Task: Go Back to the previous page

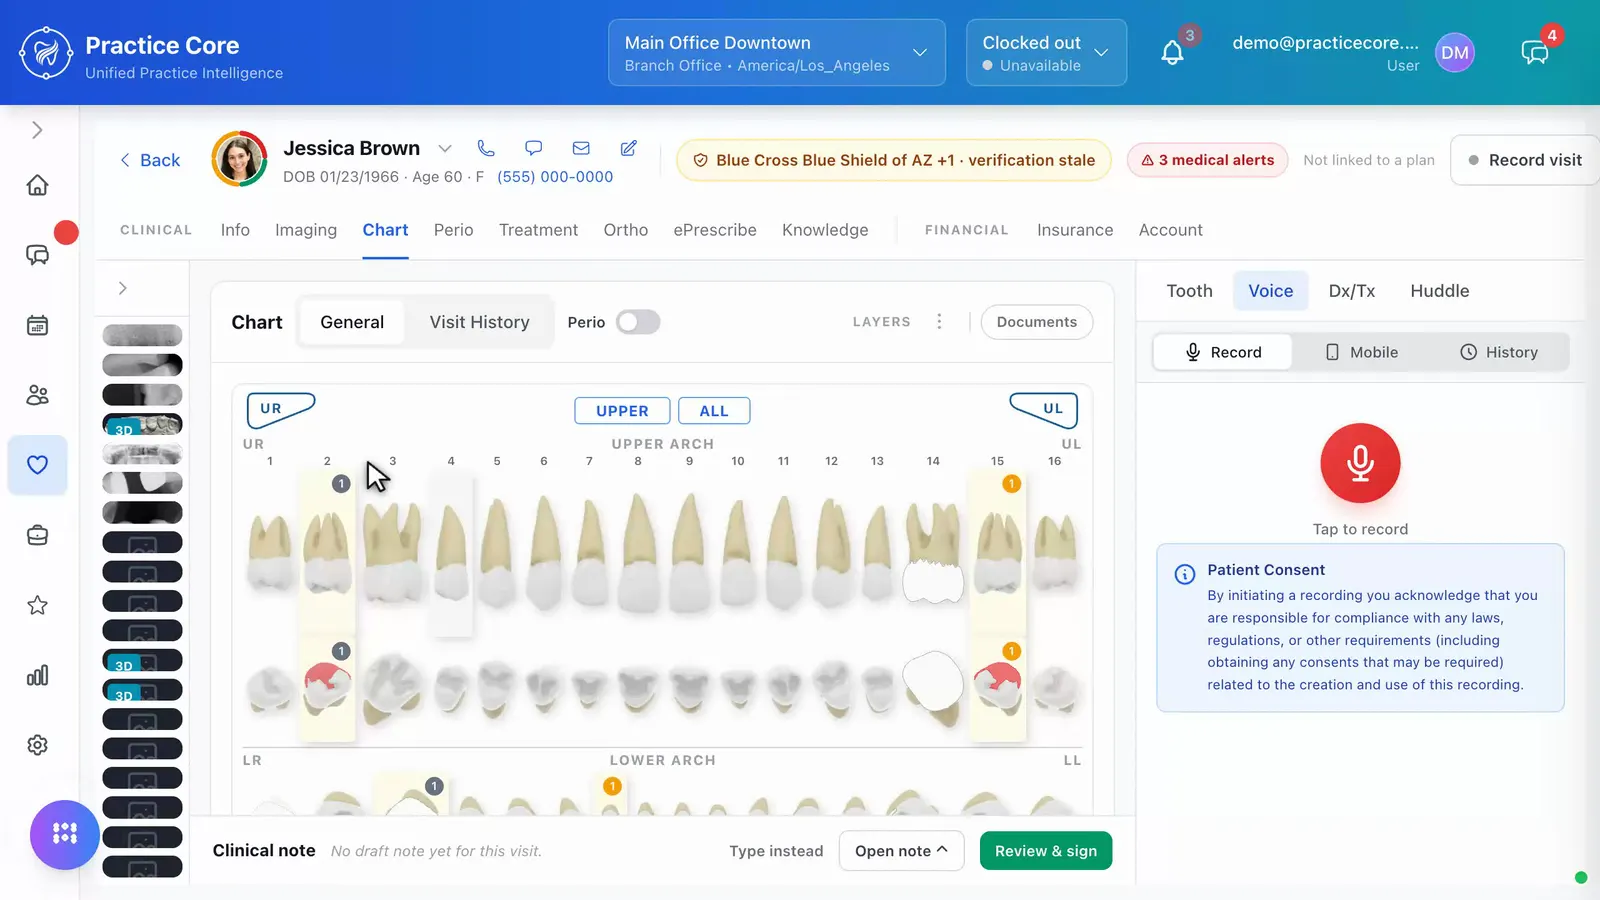Action: (x=150, y=160)
